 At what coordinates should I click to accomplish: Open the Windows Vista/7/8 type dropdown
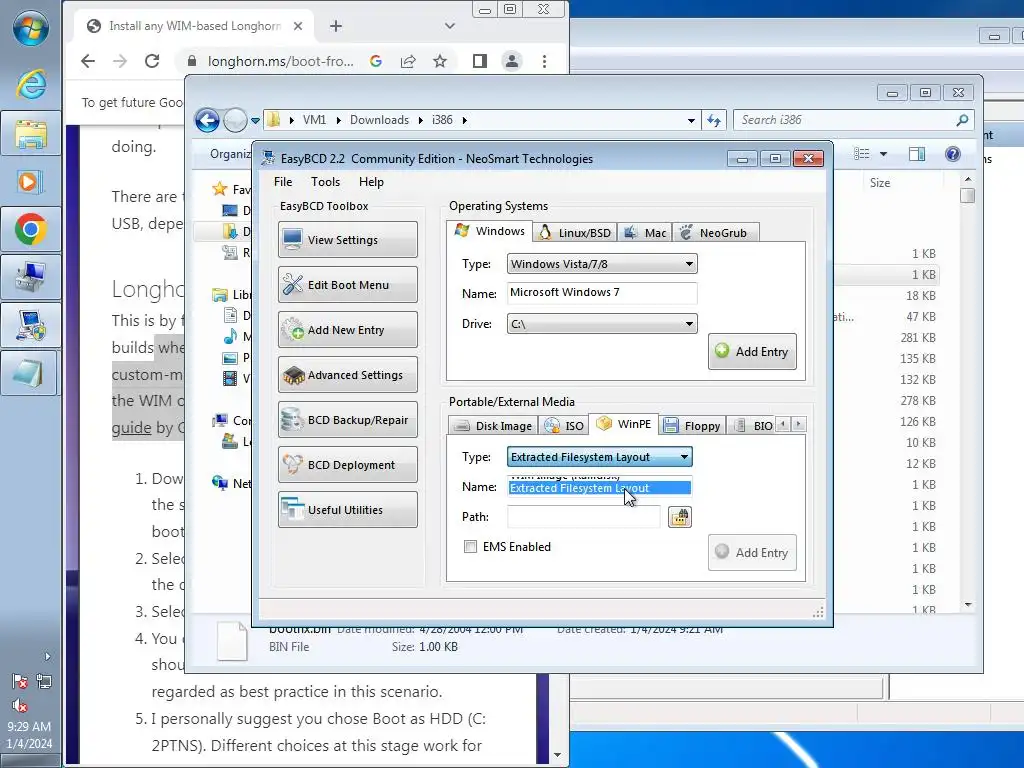point(601,264)
